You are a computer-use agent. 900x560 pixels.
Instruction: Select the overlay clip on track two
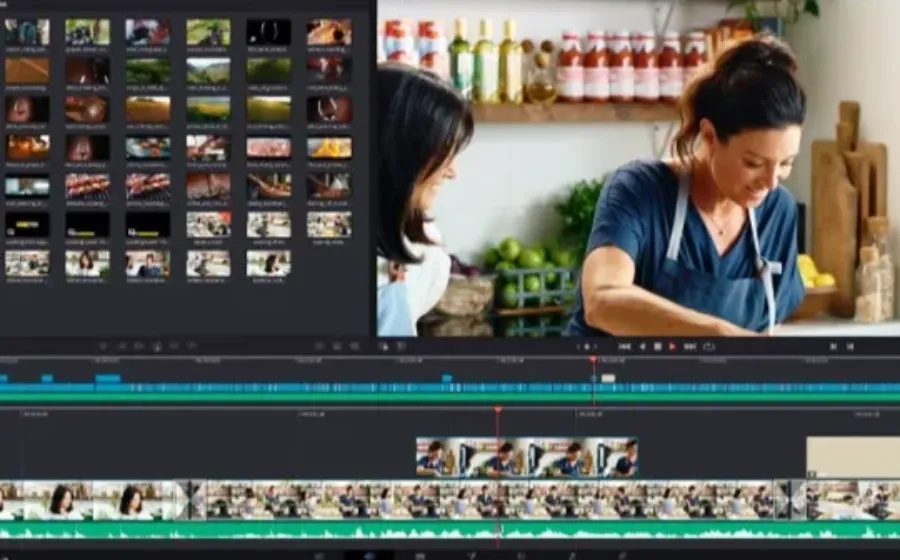click(x=527, y=457)
